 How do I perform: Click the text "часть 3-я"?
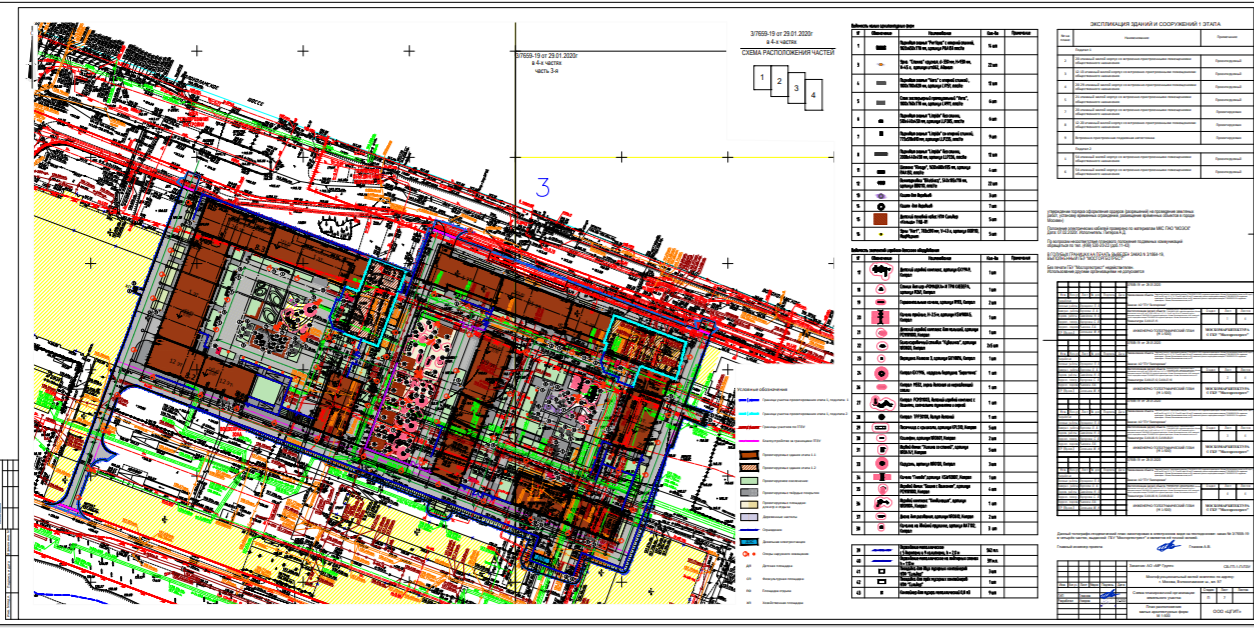tap(549, 72)
